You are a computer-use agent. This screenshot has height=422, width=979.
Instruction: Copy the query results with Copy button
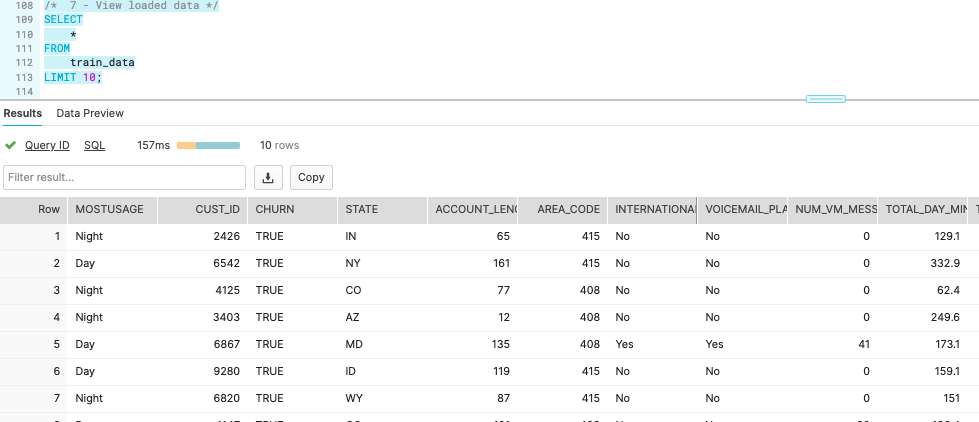coord(311,178)
